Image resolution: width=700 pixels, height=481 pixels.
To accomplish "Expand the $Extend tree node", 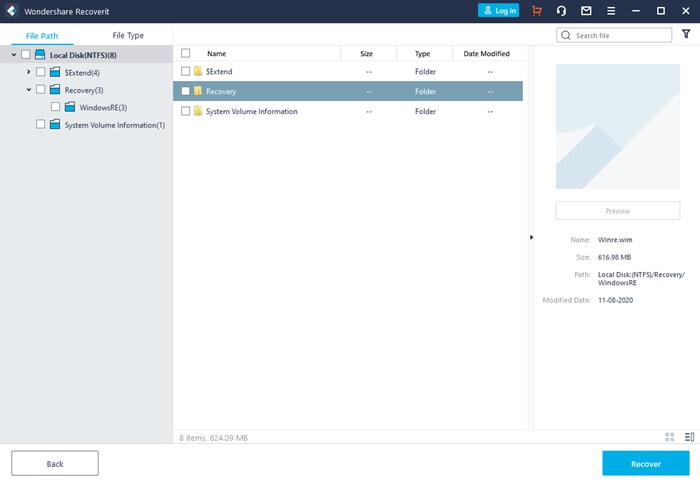I will click(29, 72).
